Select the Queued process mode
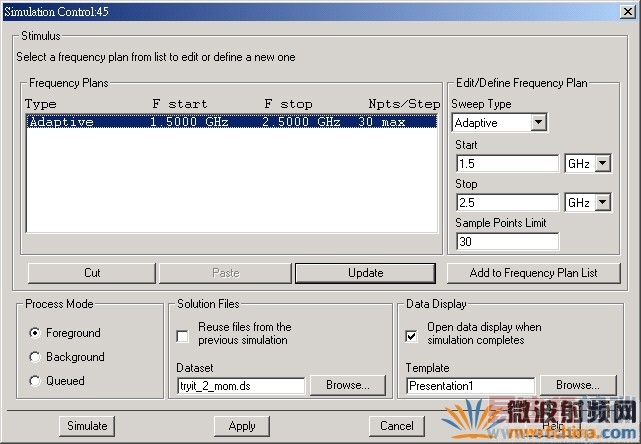641x444 pixels. pyautogui.click(x=35, y=381)
